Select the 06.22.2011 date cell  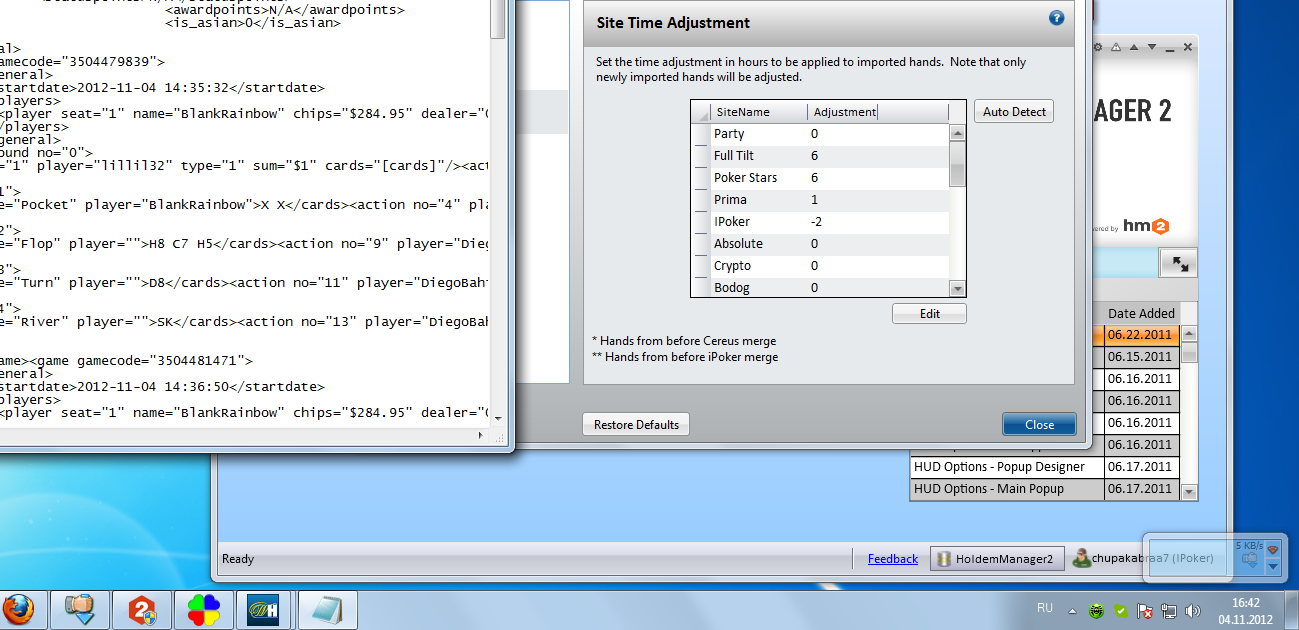(x=1142, y=335)
